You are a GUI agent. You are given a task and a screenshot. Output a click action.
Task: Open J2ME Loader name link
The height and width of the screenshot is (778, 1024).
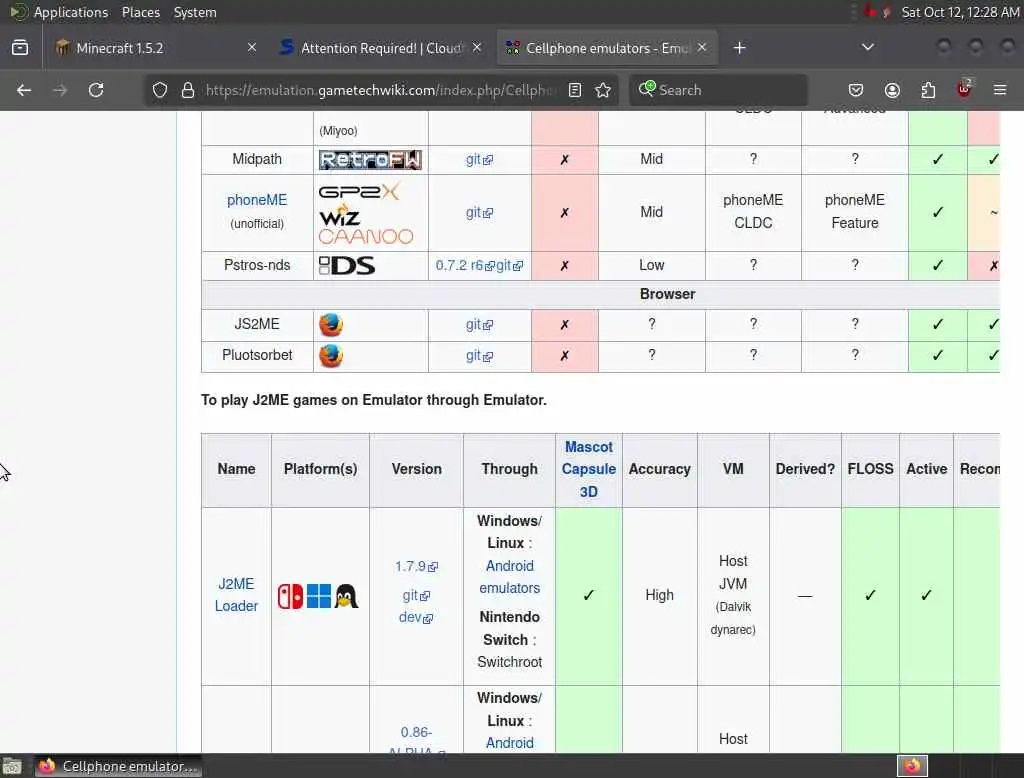[236, 595]
